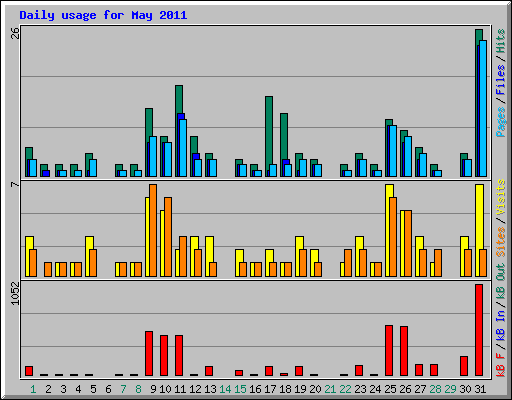
Task: Click the red kB bar for day 9
Action: [149, 353]
